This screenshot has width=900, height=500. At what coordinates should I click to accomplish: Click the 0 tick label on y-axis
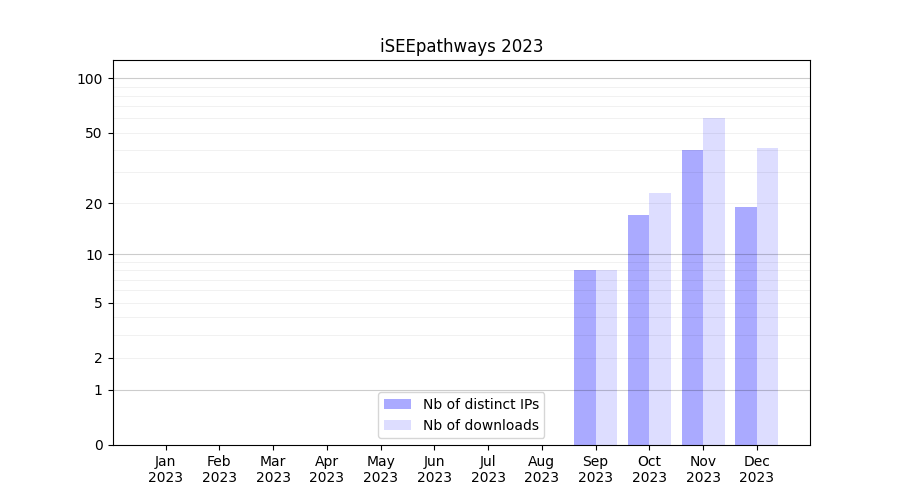coord(98,445)
